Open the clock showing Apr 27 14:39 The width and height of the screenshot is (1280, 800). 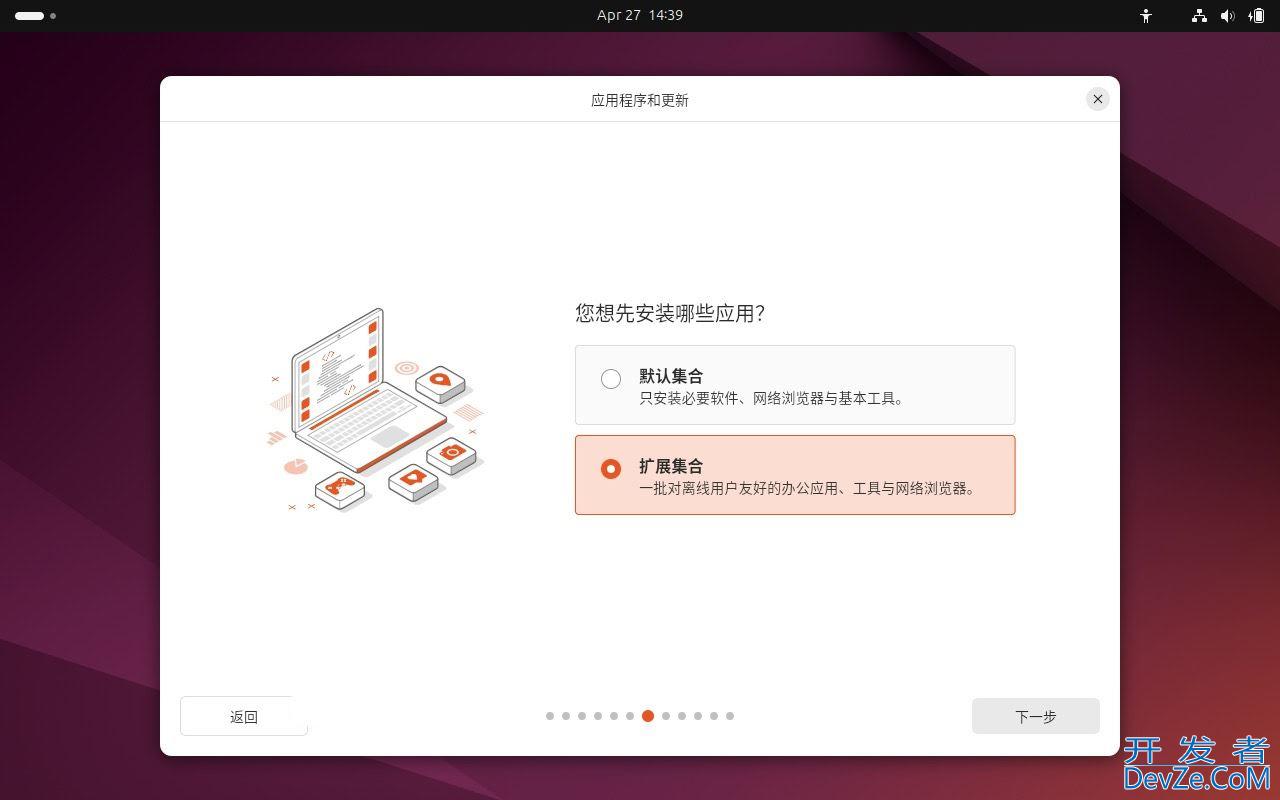pyautogui.click(x=640, y=15)
